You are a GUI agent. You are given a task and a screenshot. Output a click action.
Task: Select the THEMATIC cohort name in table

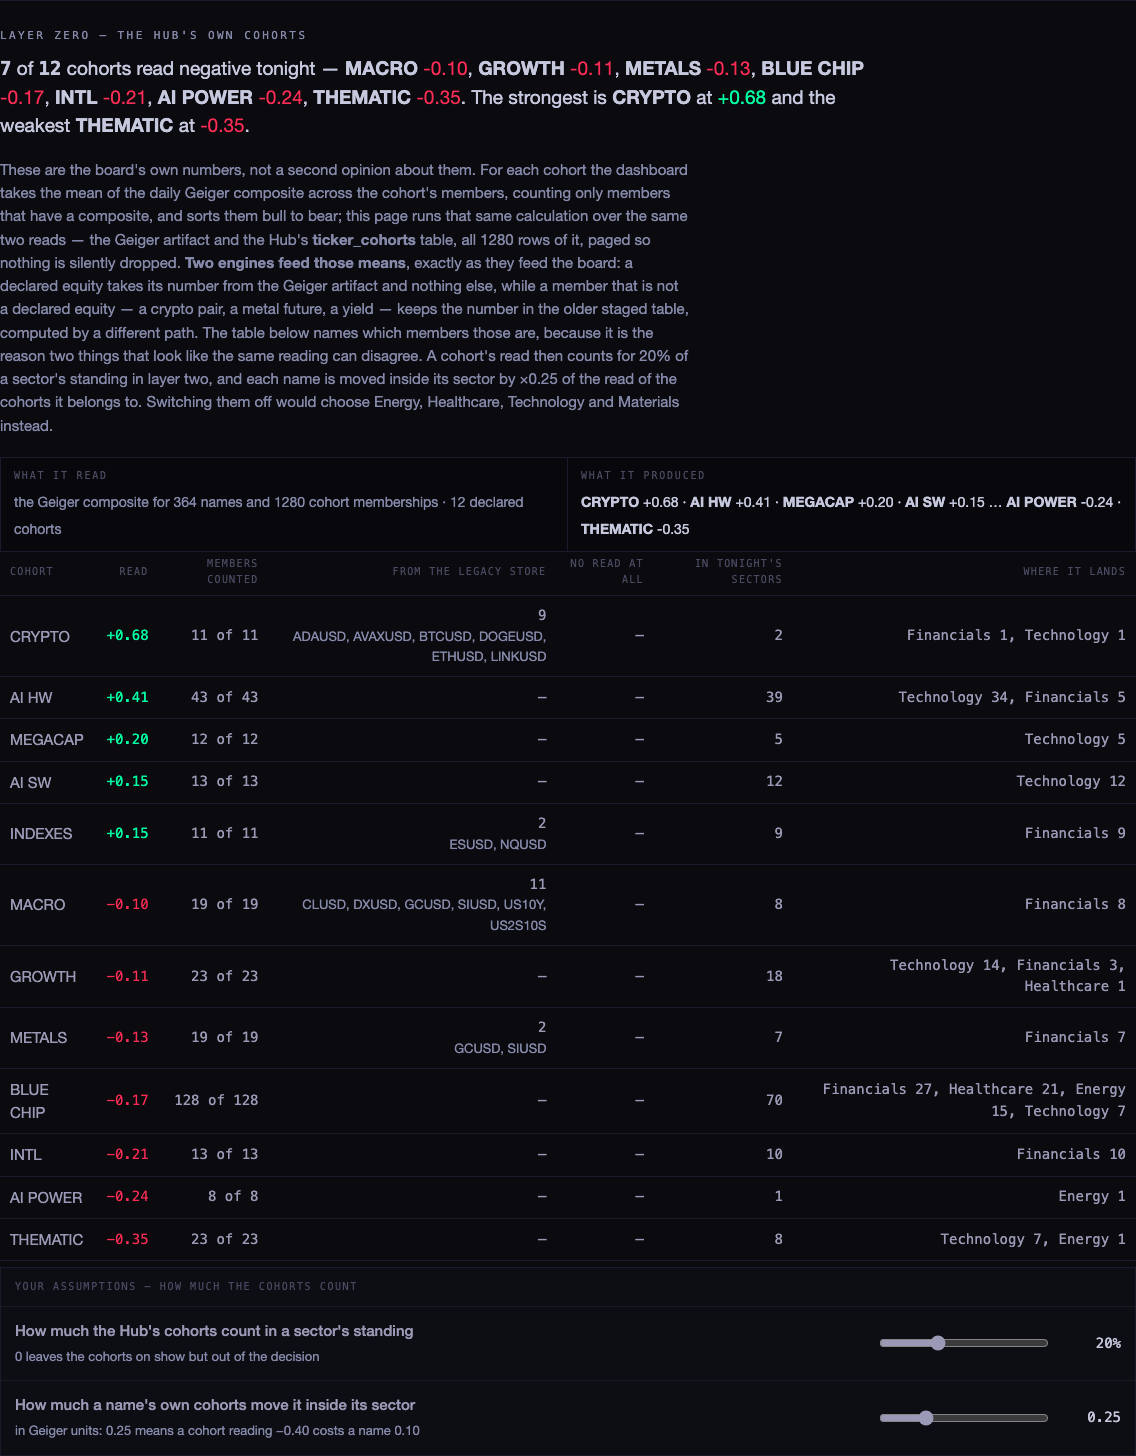[47, 1239]
